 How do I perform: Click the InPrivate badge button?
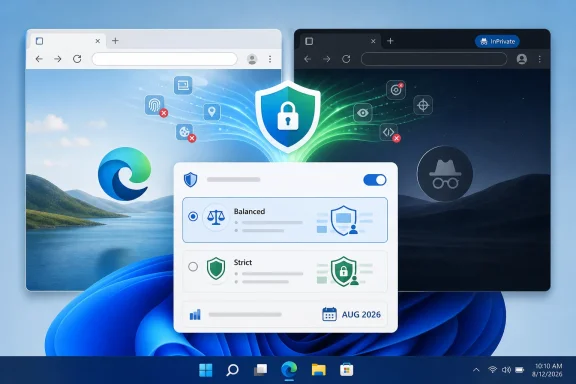[497, 42]
